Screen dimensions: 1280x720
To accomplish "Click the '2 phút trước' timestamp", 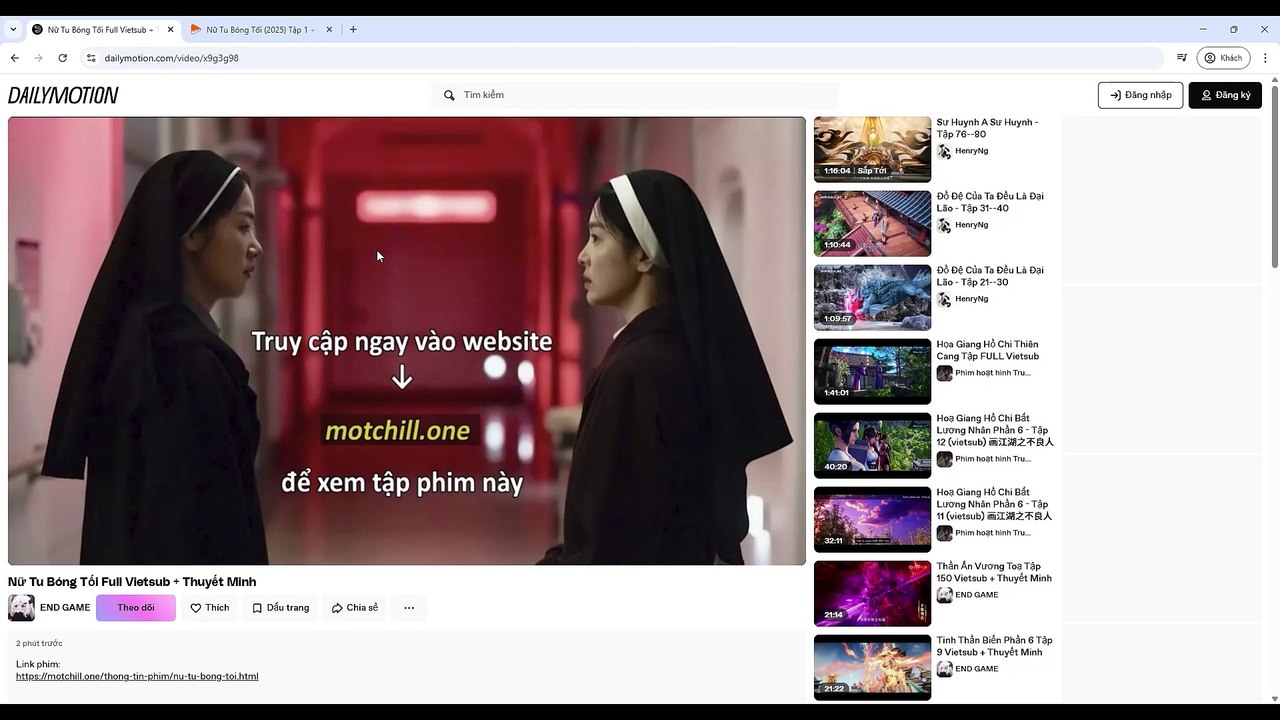I will coord(39,643).
